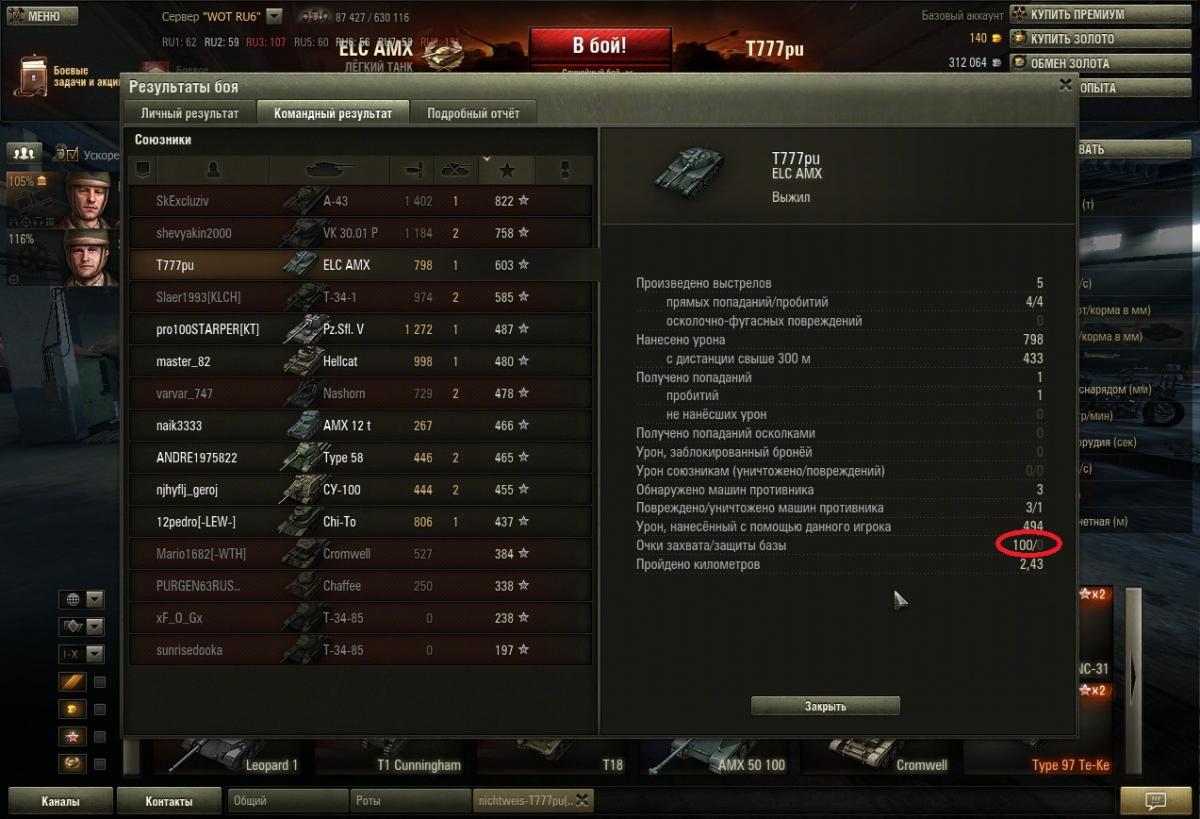The image size is (1200, 819).
Task: Sort allies by medals column icon
Action: [564, 170]
